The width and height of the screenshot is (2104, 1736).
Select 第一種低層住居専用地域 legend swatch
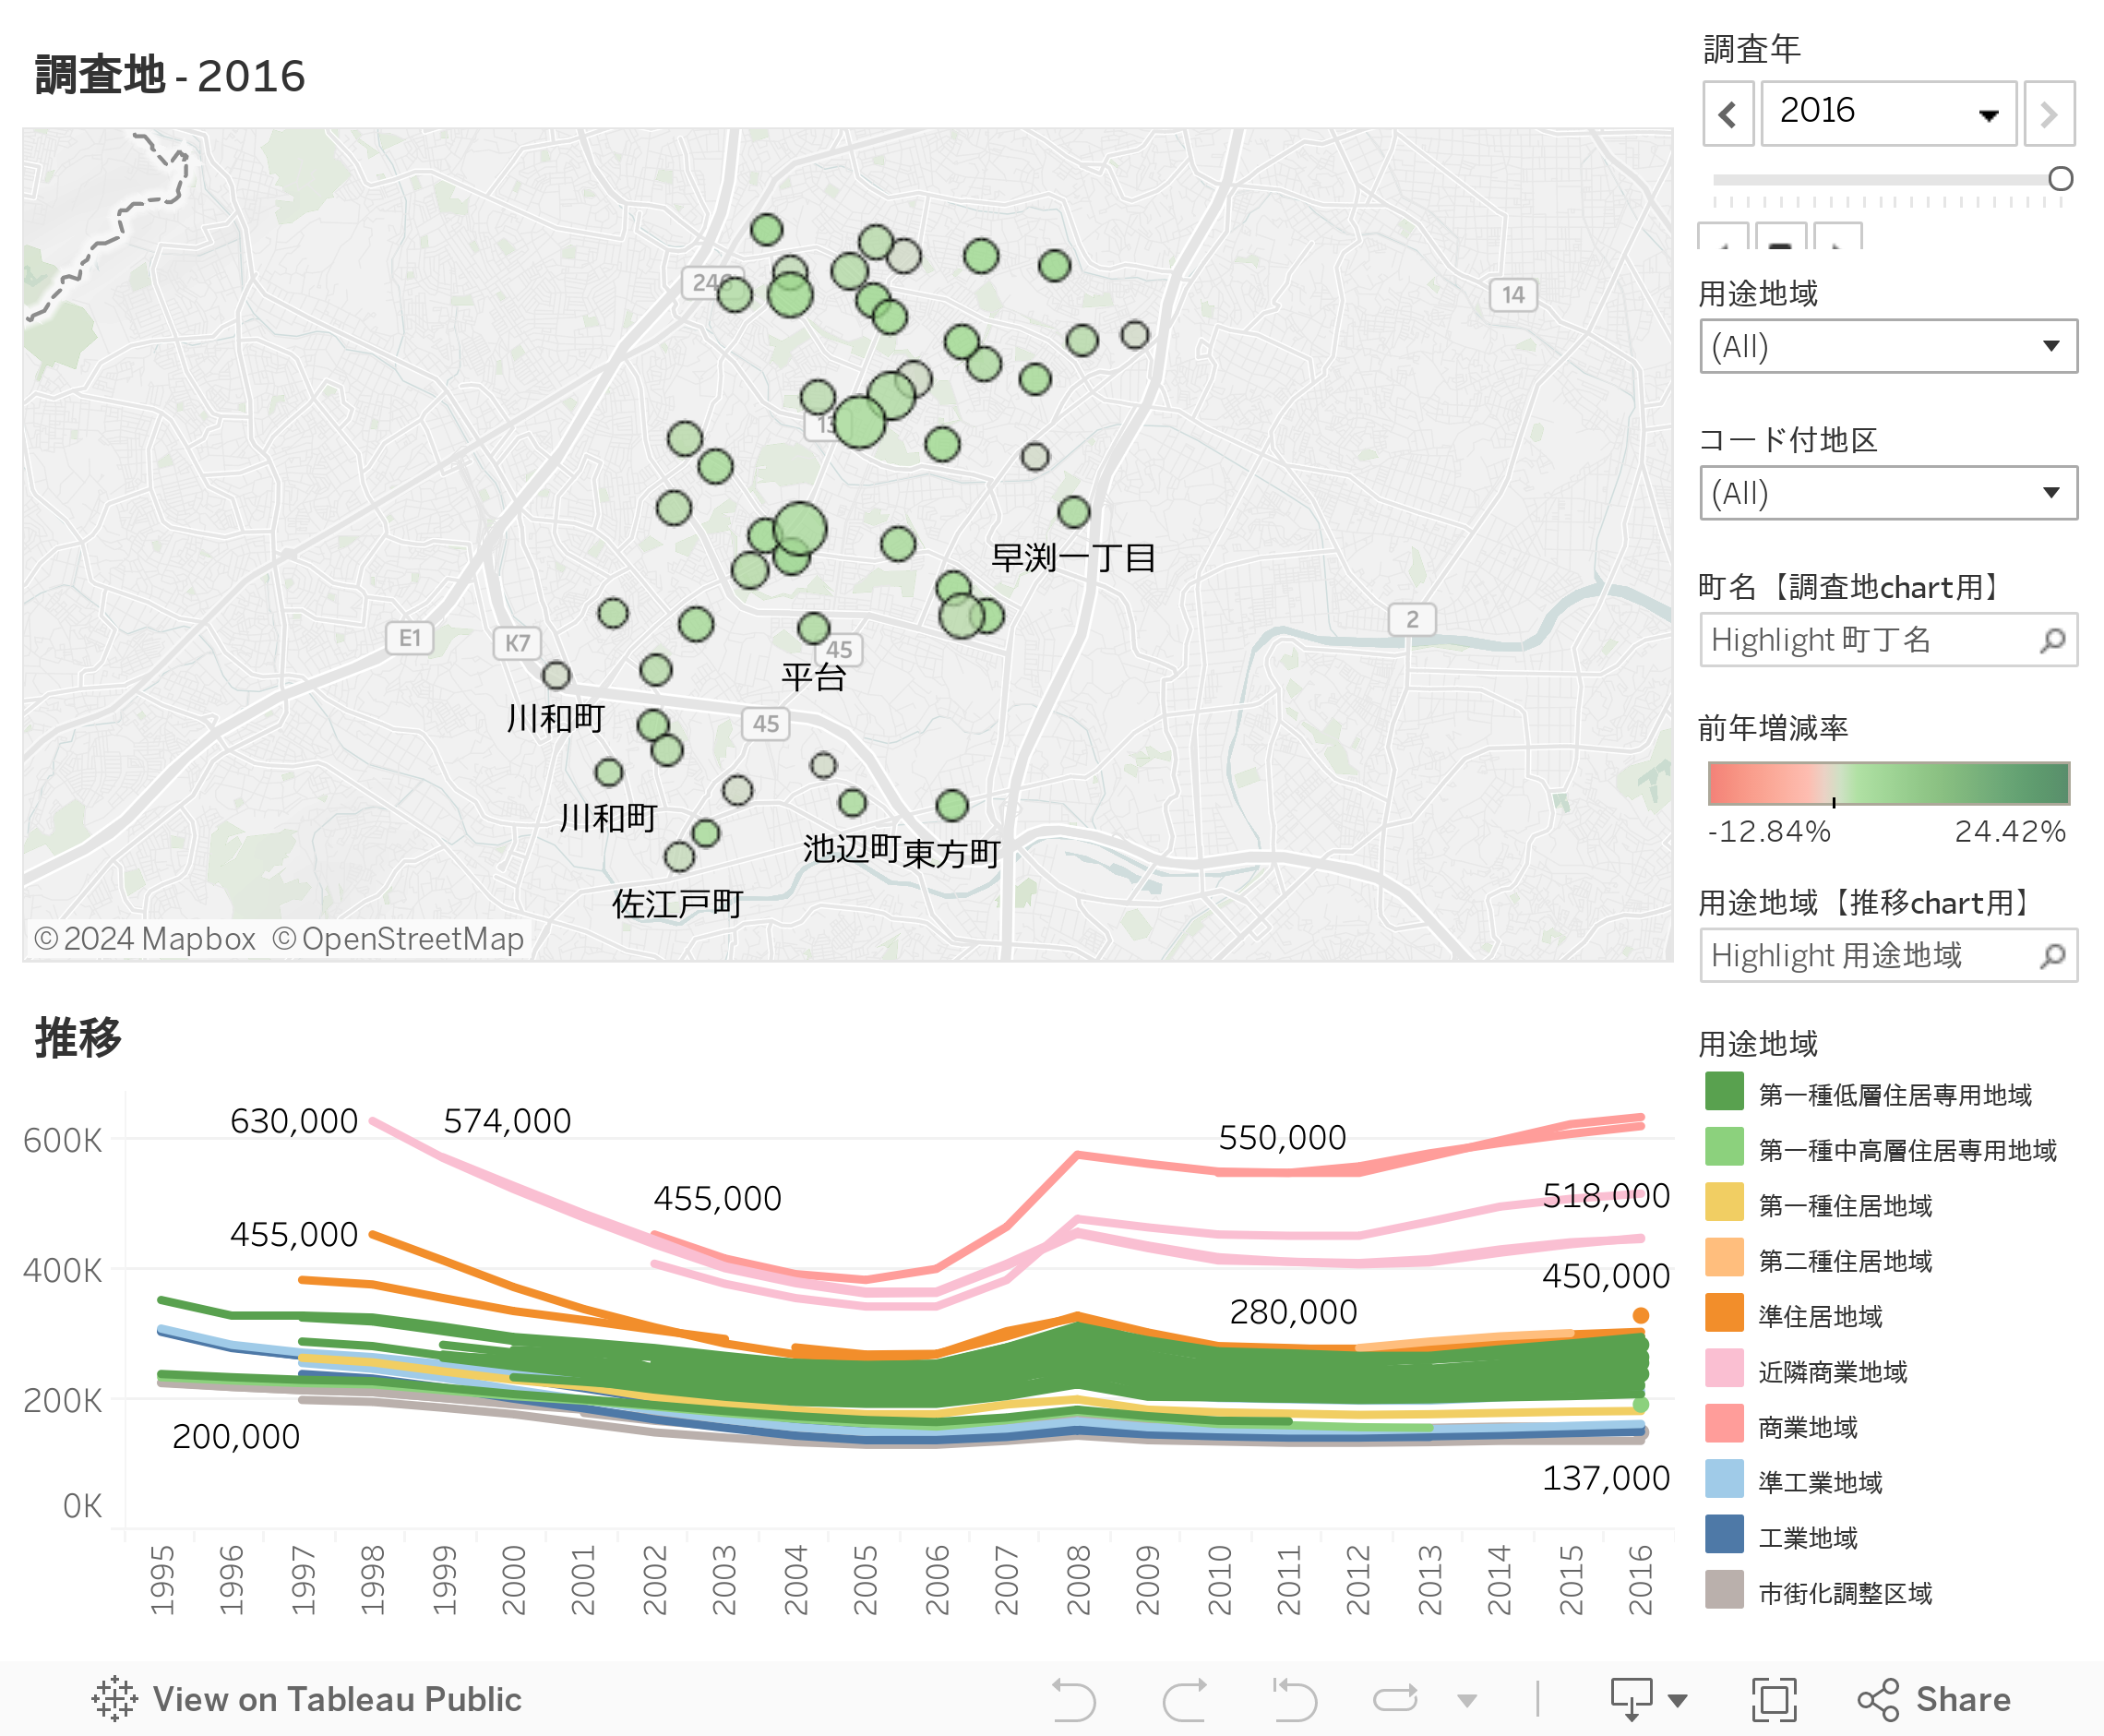click(1724, 1091)
